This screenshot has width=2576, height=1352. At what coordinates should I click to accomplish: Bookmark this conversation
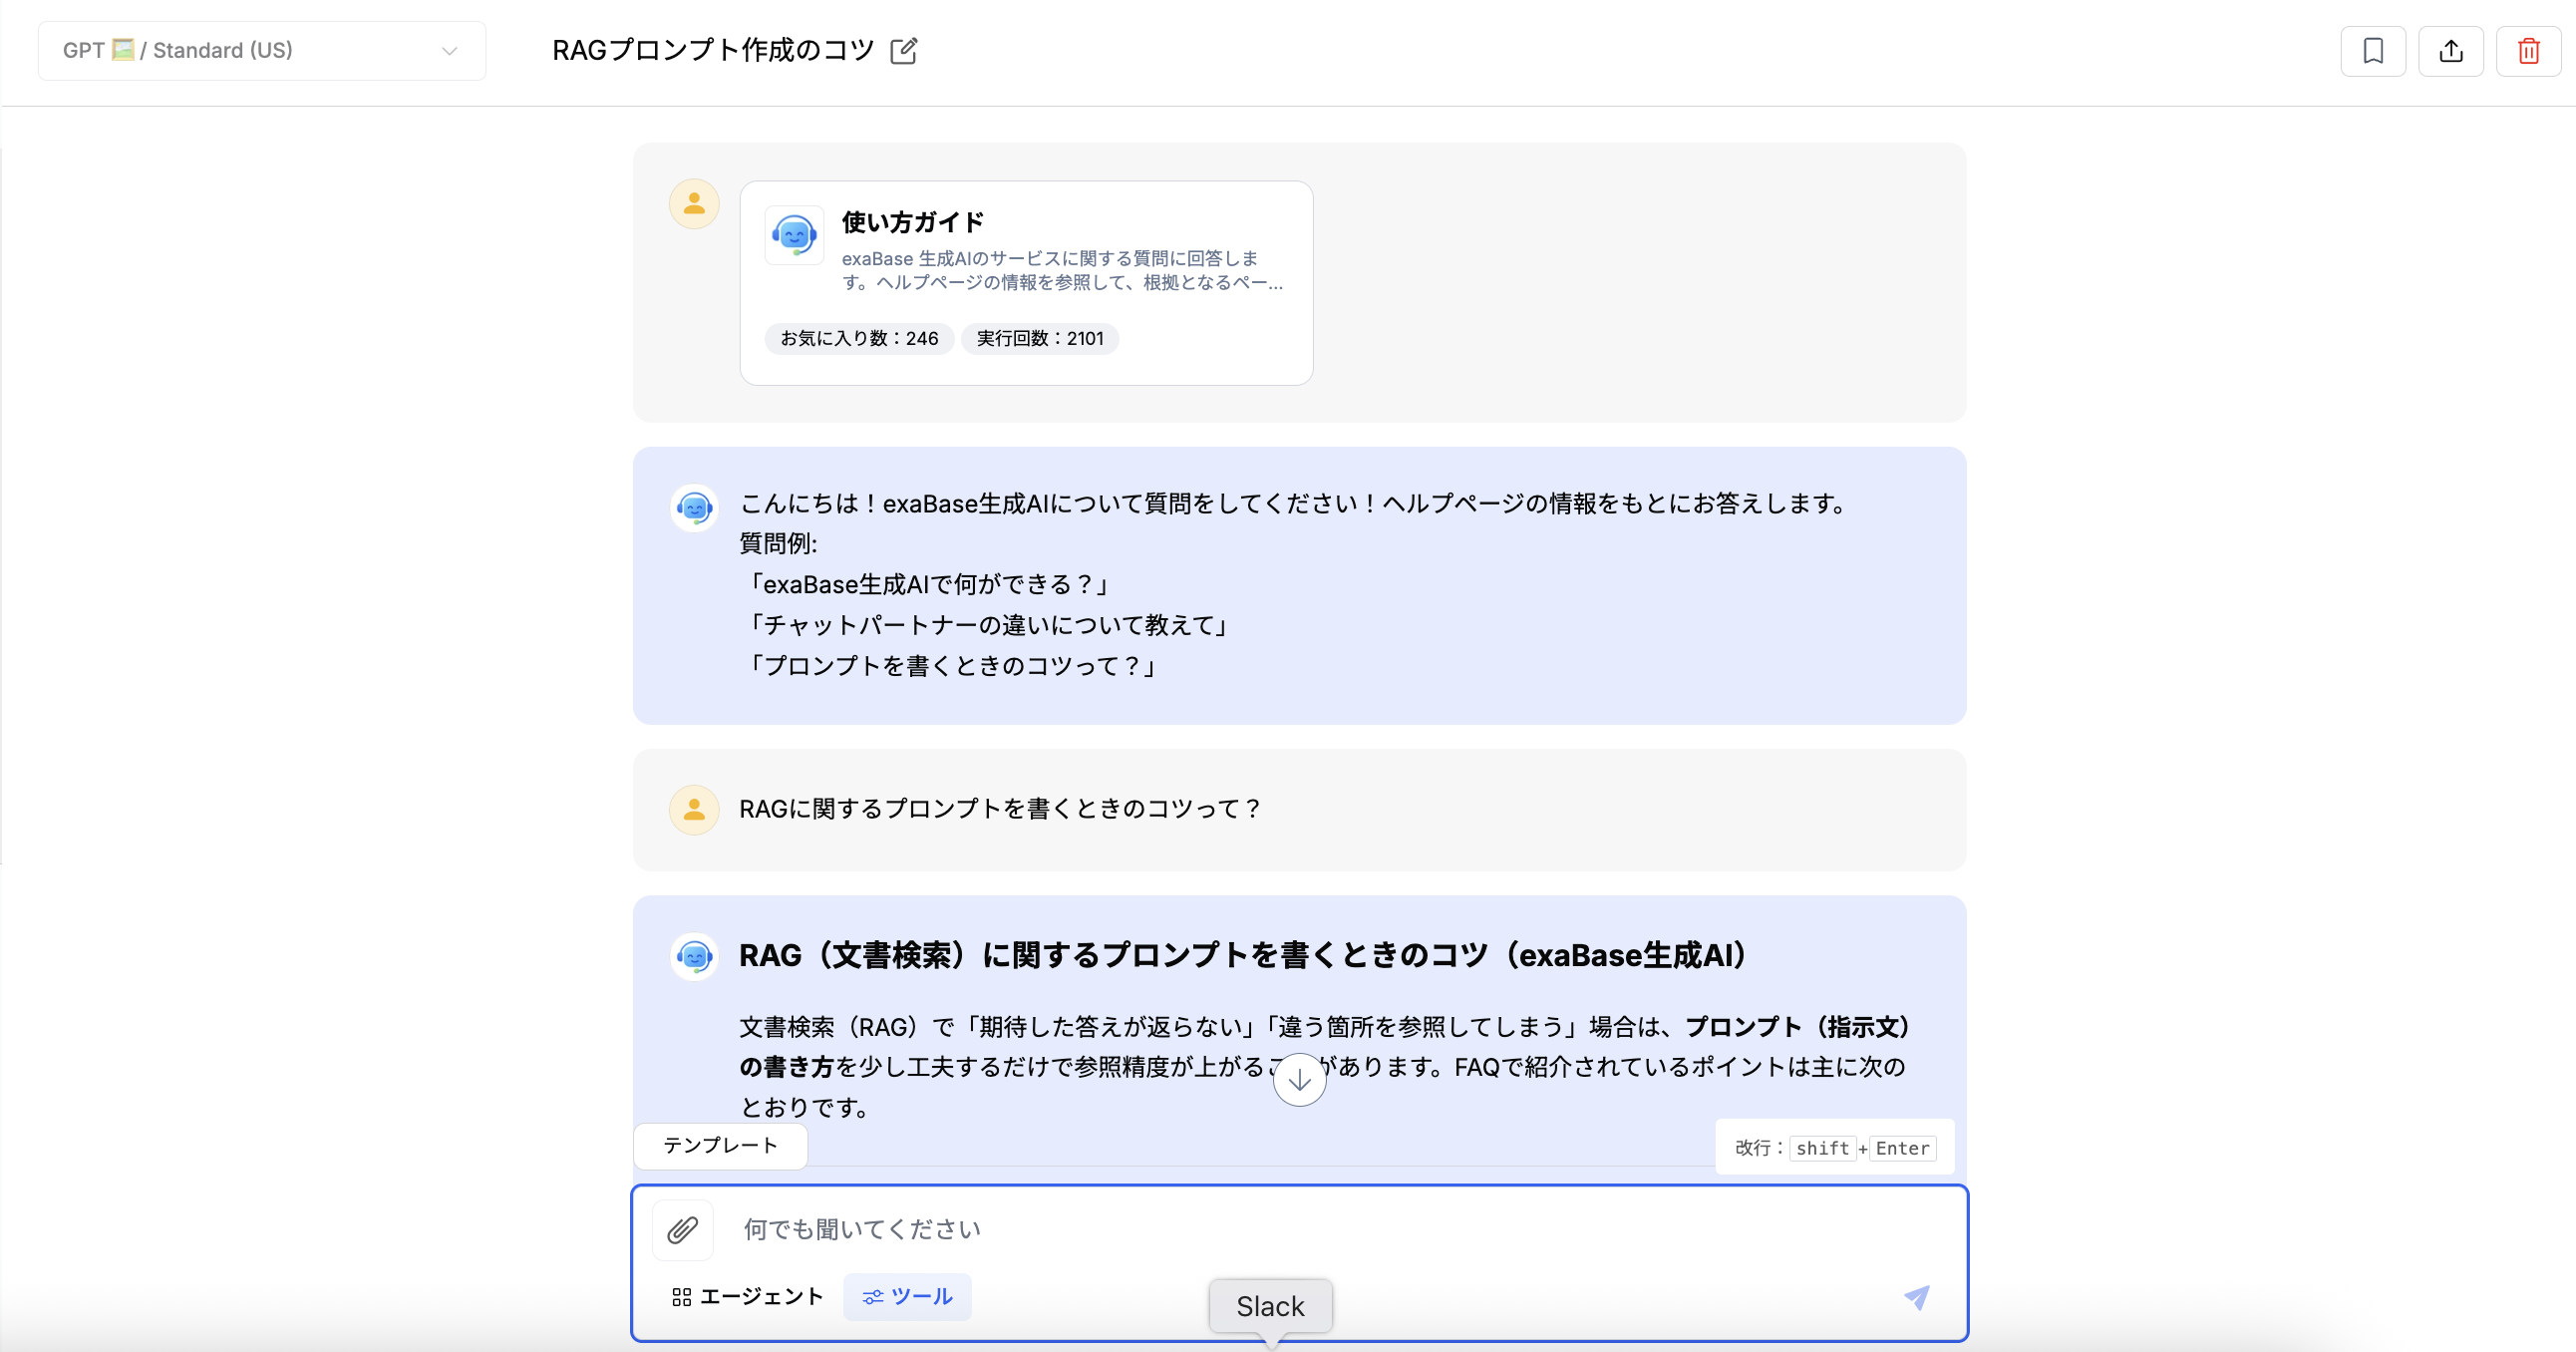click(x=2373, y=51)
